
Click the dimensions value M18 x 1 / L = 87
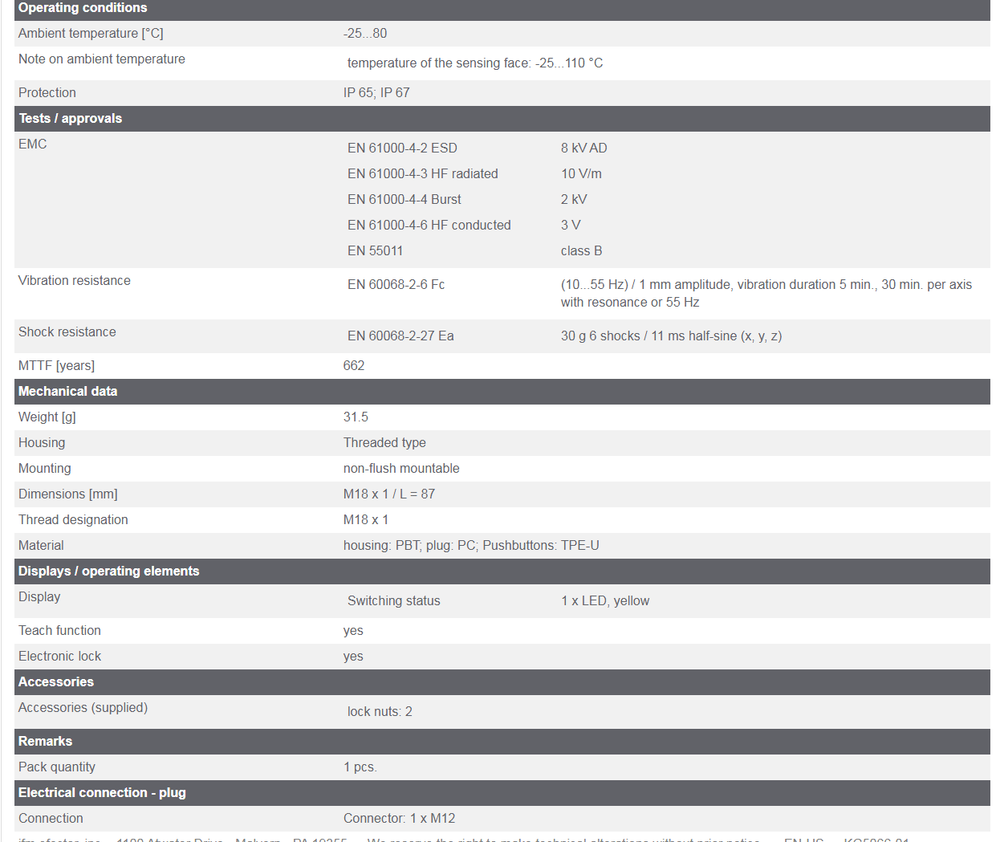coord(389,494)
